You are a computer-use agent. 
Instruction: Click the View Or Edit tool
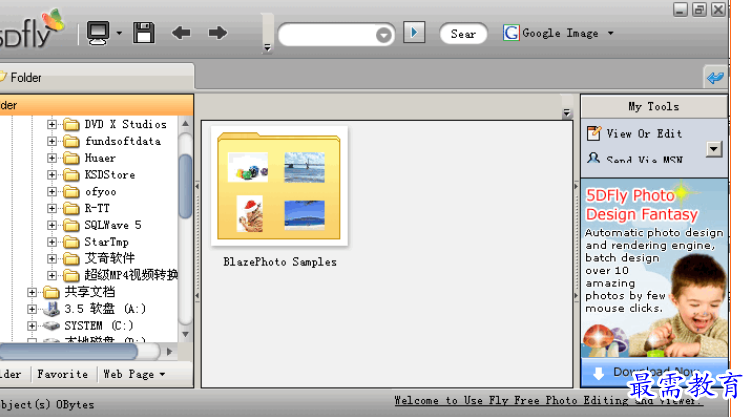point(644,134)
